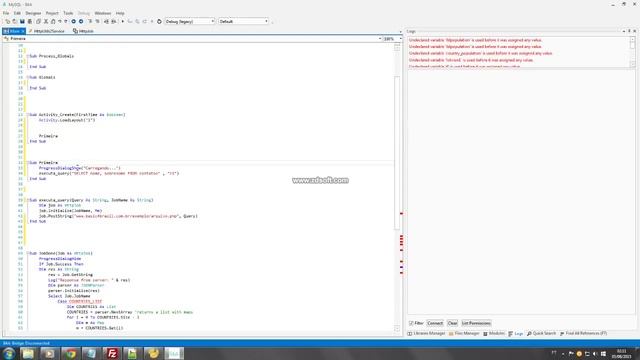This screenshot has height=360, width=640.
Task: Click the B4A Bridge: Disconnected status text
Action: [x=27, y=343]
